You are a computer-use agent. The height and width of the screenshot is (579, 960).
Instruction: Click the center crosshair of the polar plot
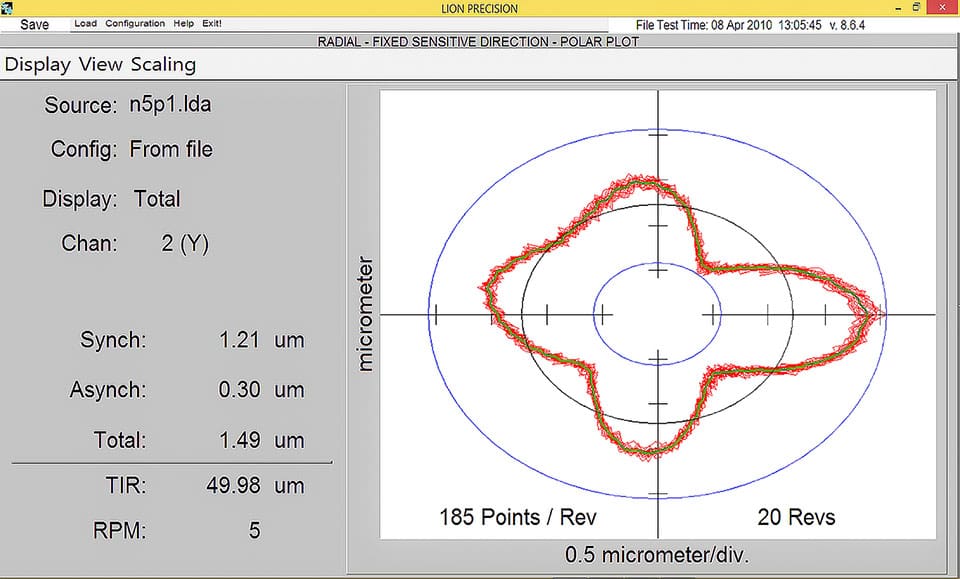(x=658, y=315)
